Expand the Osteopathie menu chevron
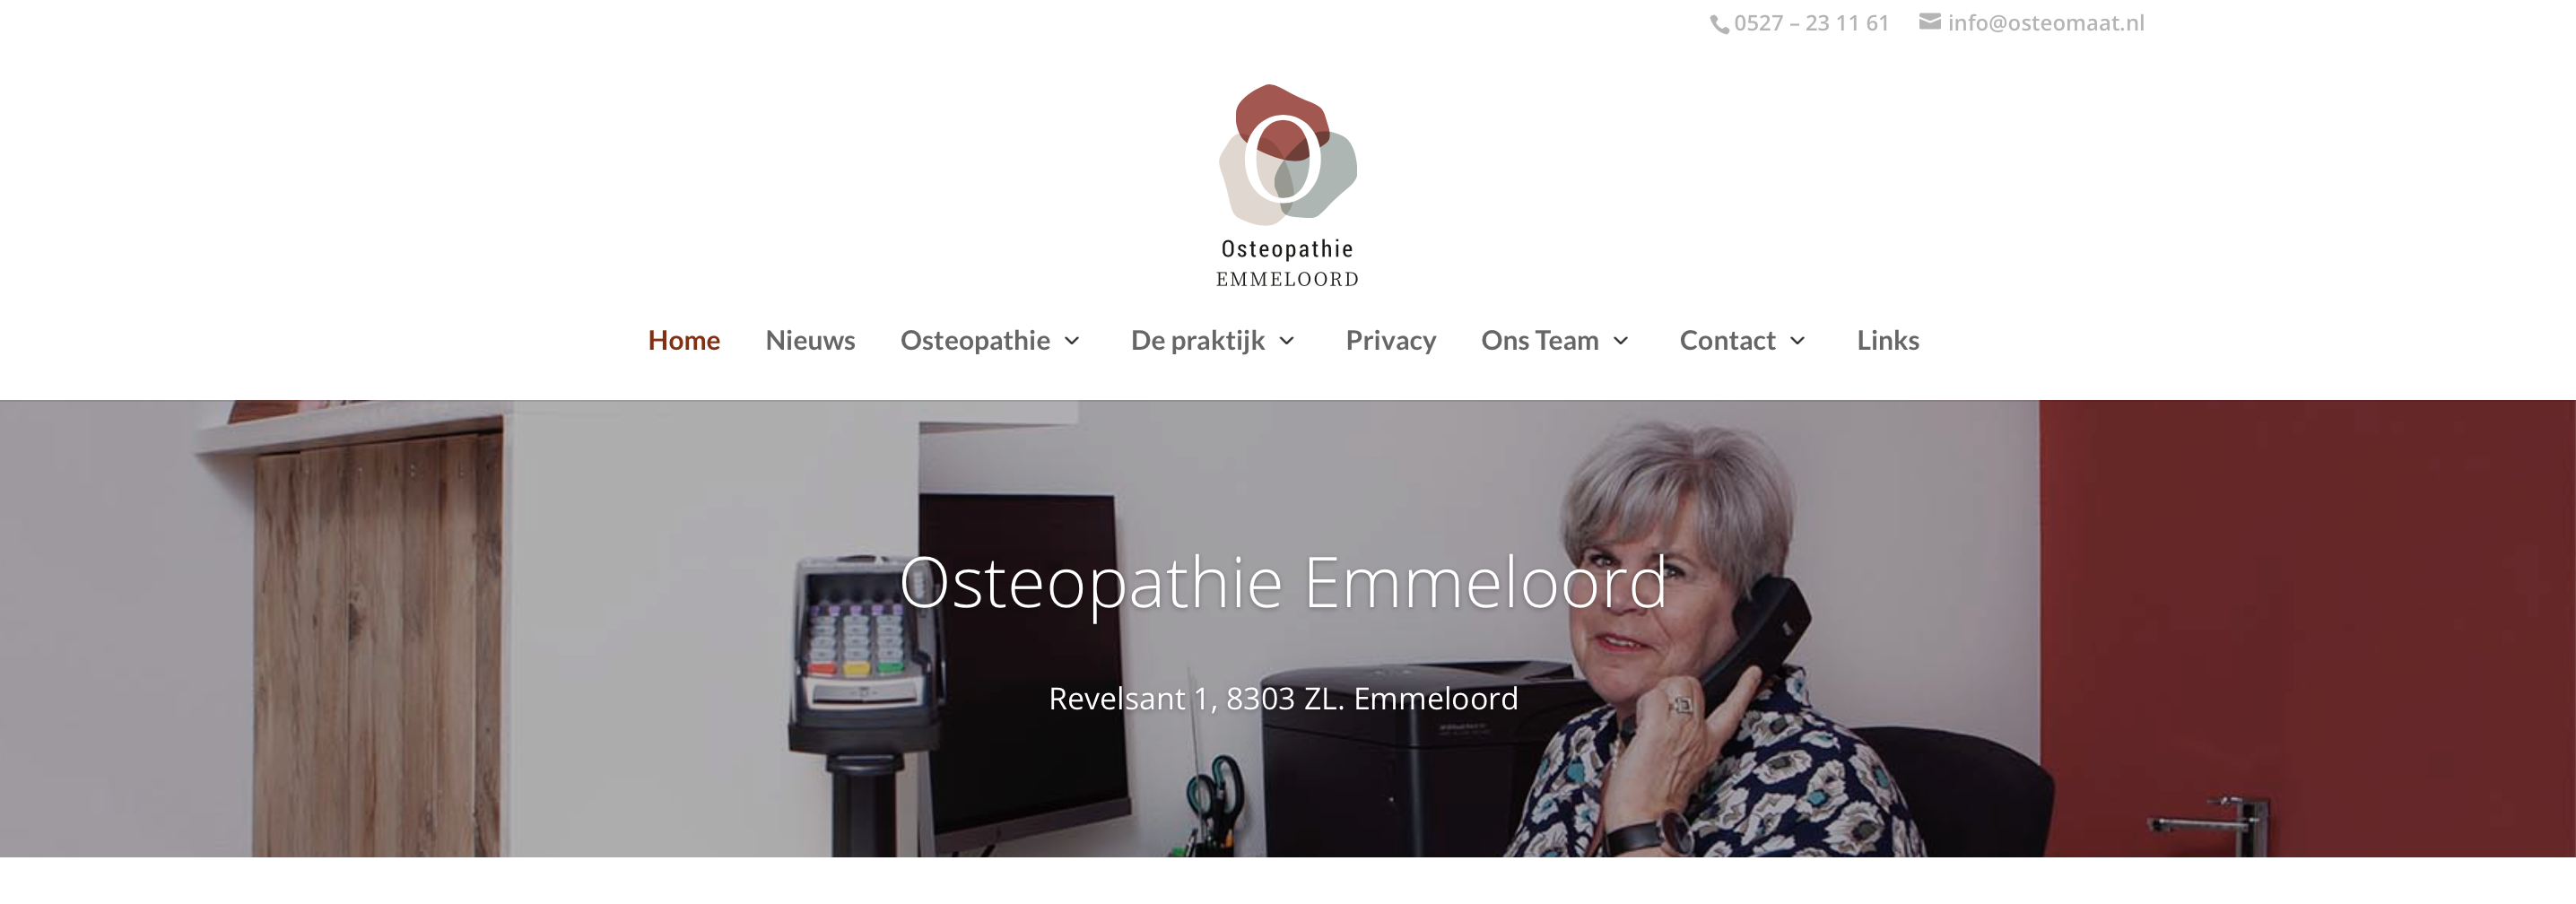The width and height of the screenshot is (2576, 904). 1072,341
